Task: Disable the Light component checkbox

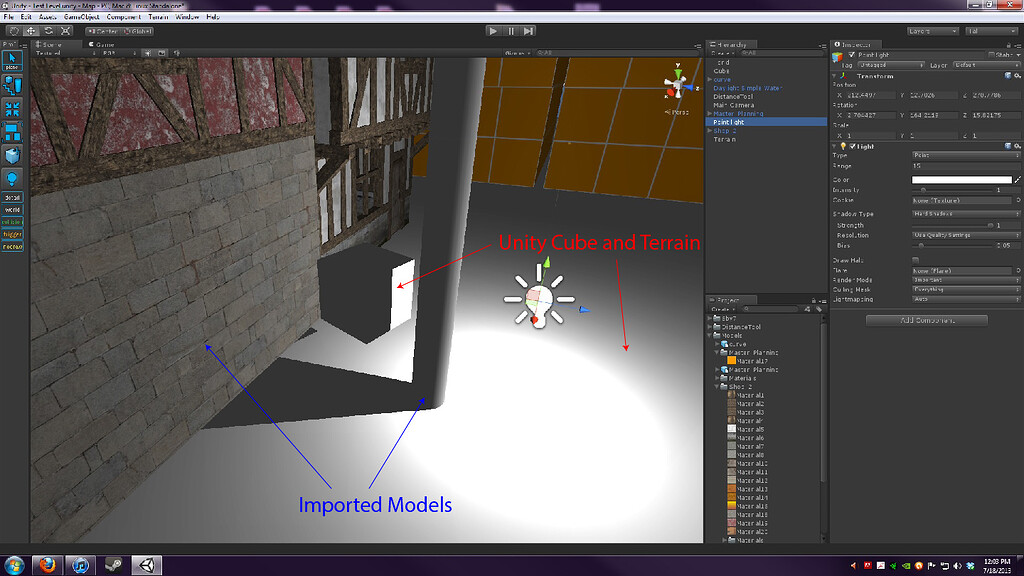Action: coord(852,146)
